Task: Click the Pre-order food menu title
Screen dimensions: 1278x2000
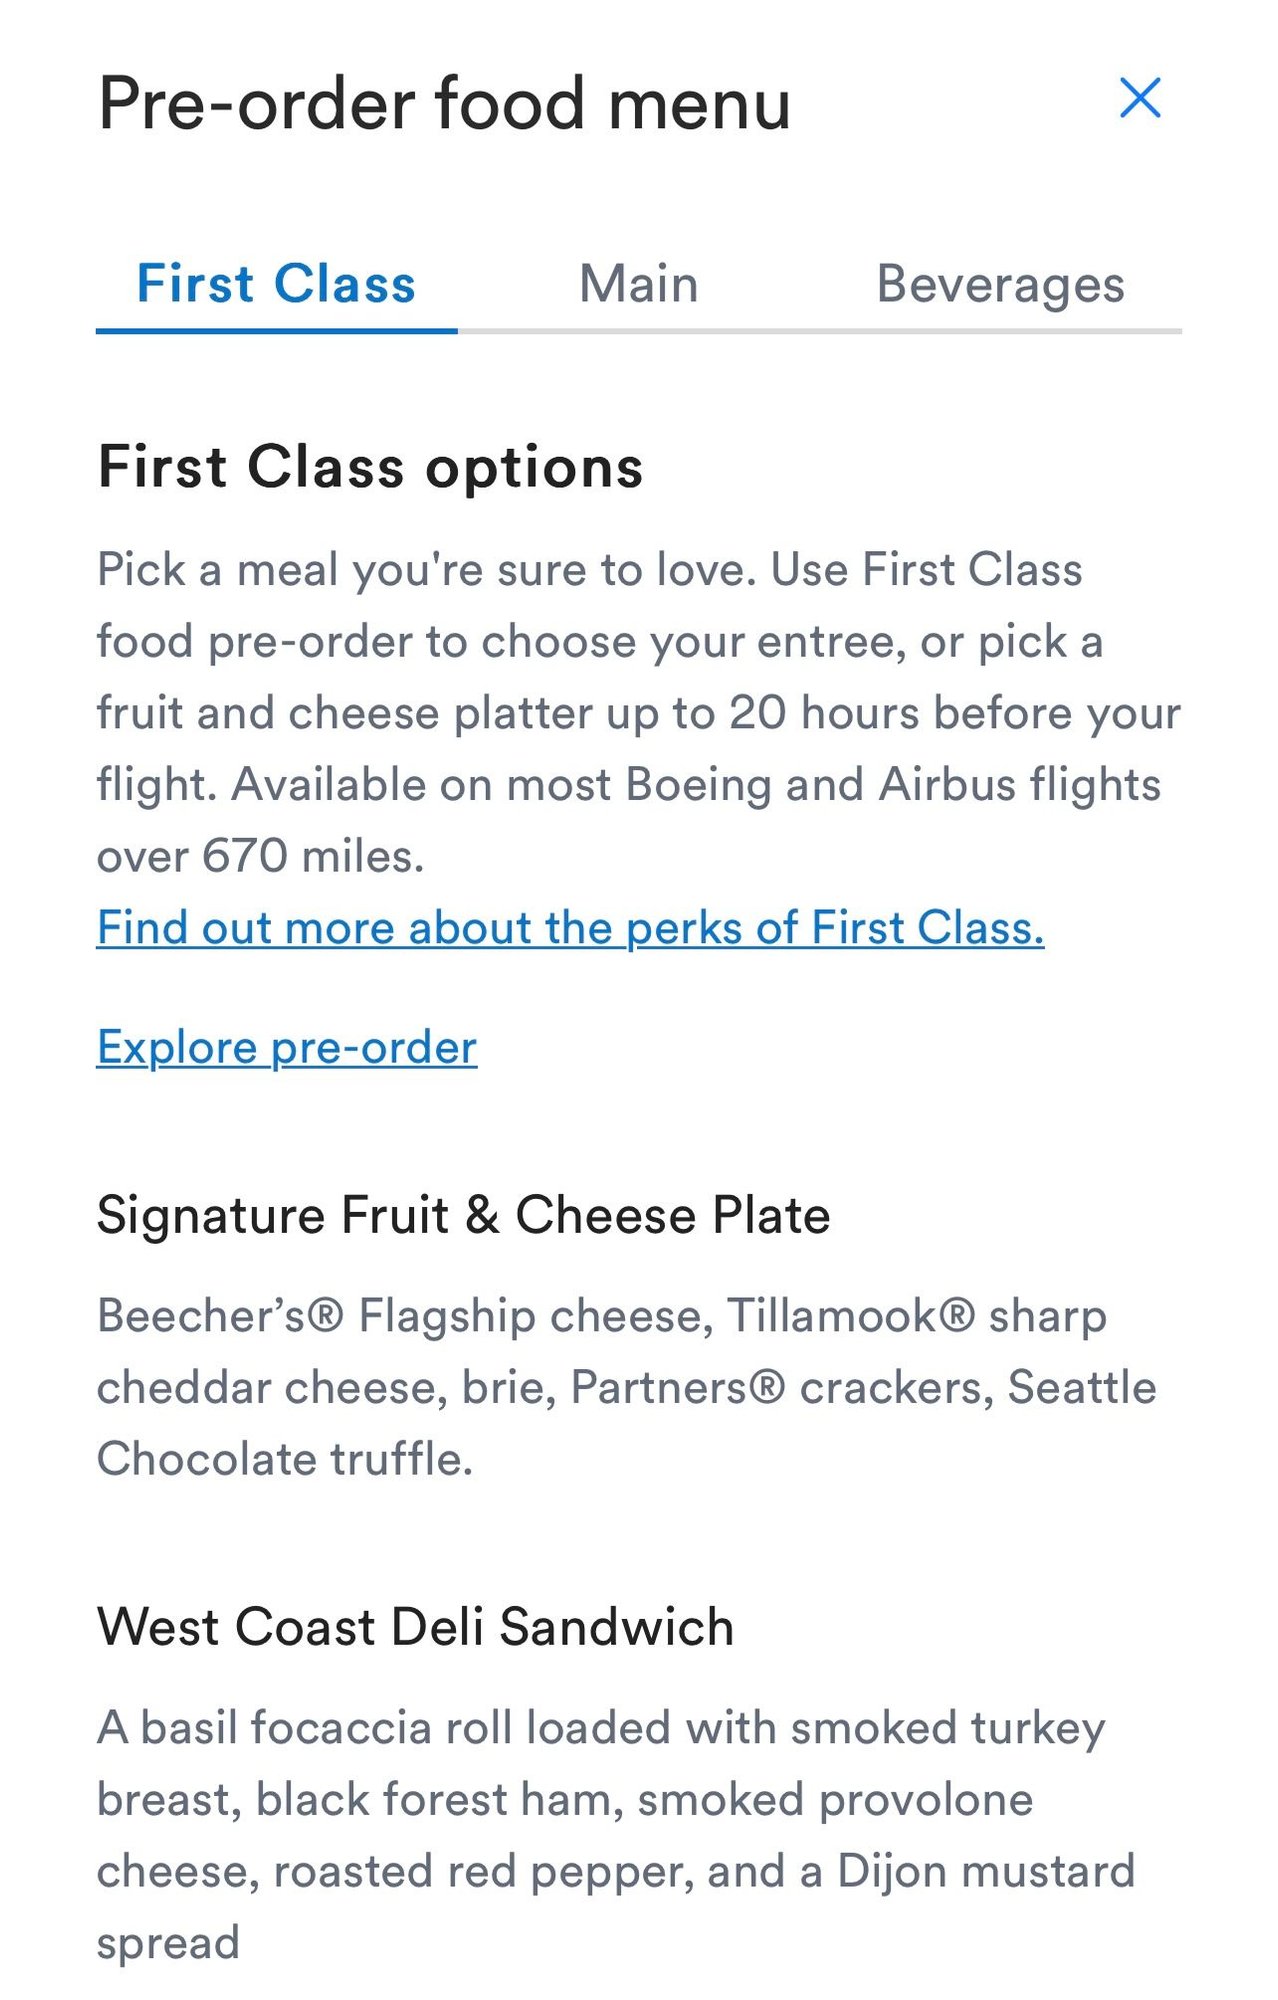Action: [444, 104]
